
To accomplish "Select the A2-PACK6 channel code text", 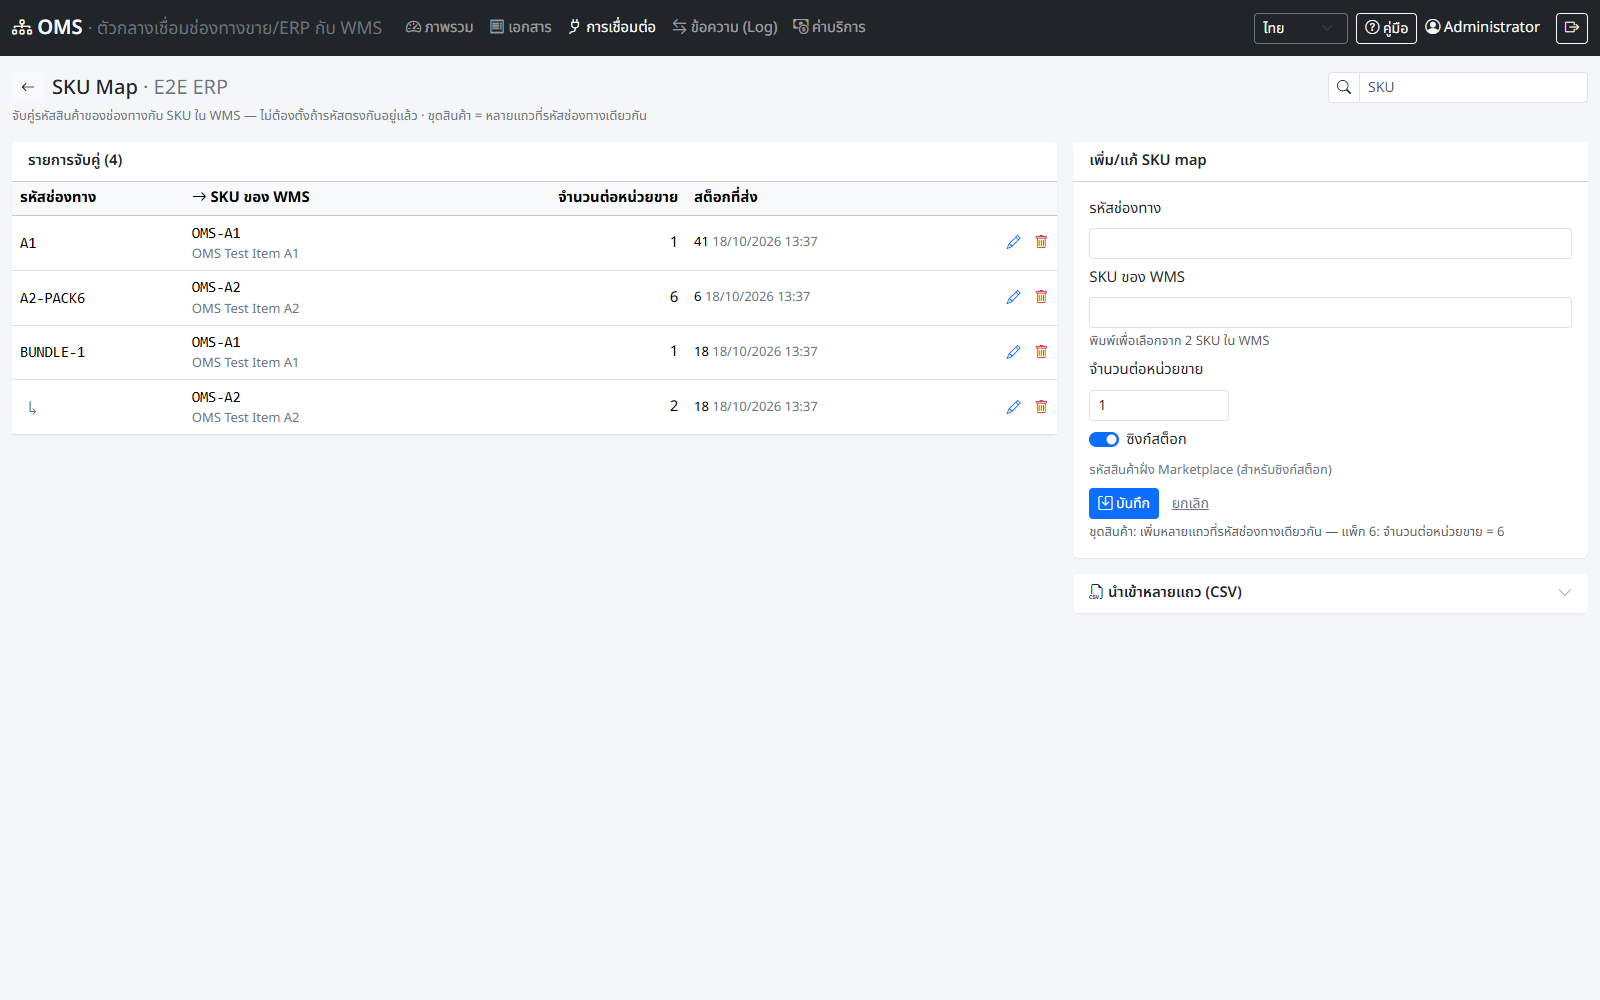I will click(53, 298).
